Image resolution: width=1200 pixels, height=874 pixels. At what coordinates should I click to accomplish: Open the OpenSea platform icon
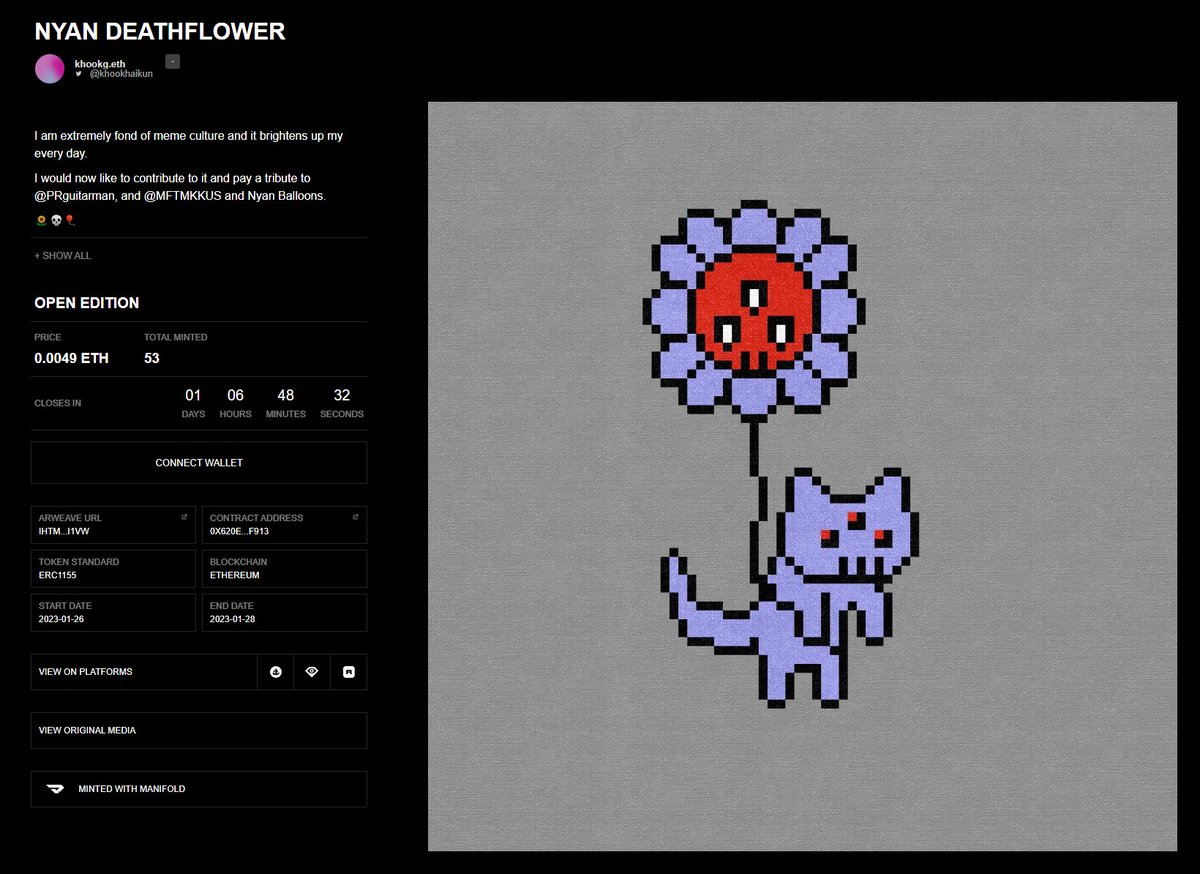(x=276, y=672)
